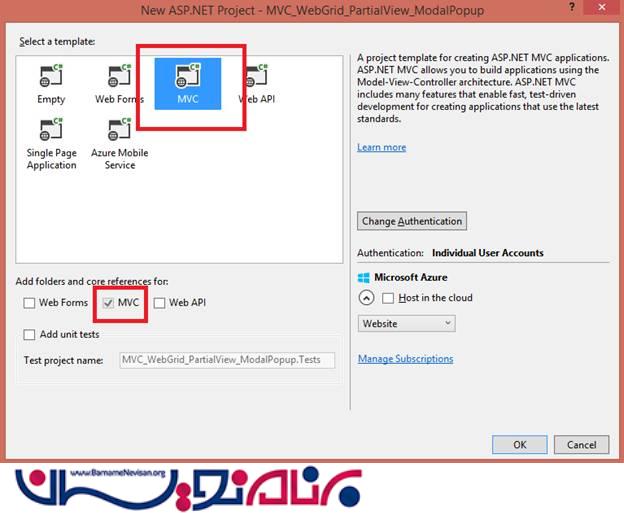Enable the Web Forms references checkbox
Image resolution: width=624 pixels, height=513 pixels.
coord(29,303)
